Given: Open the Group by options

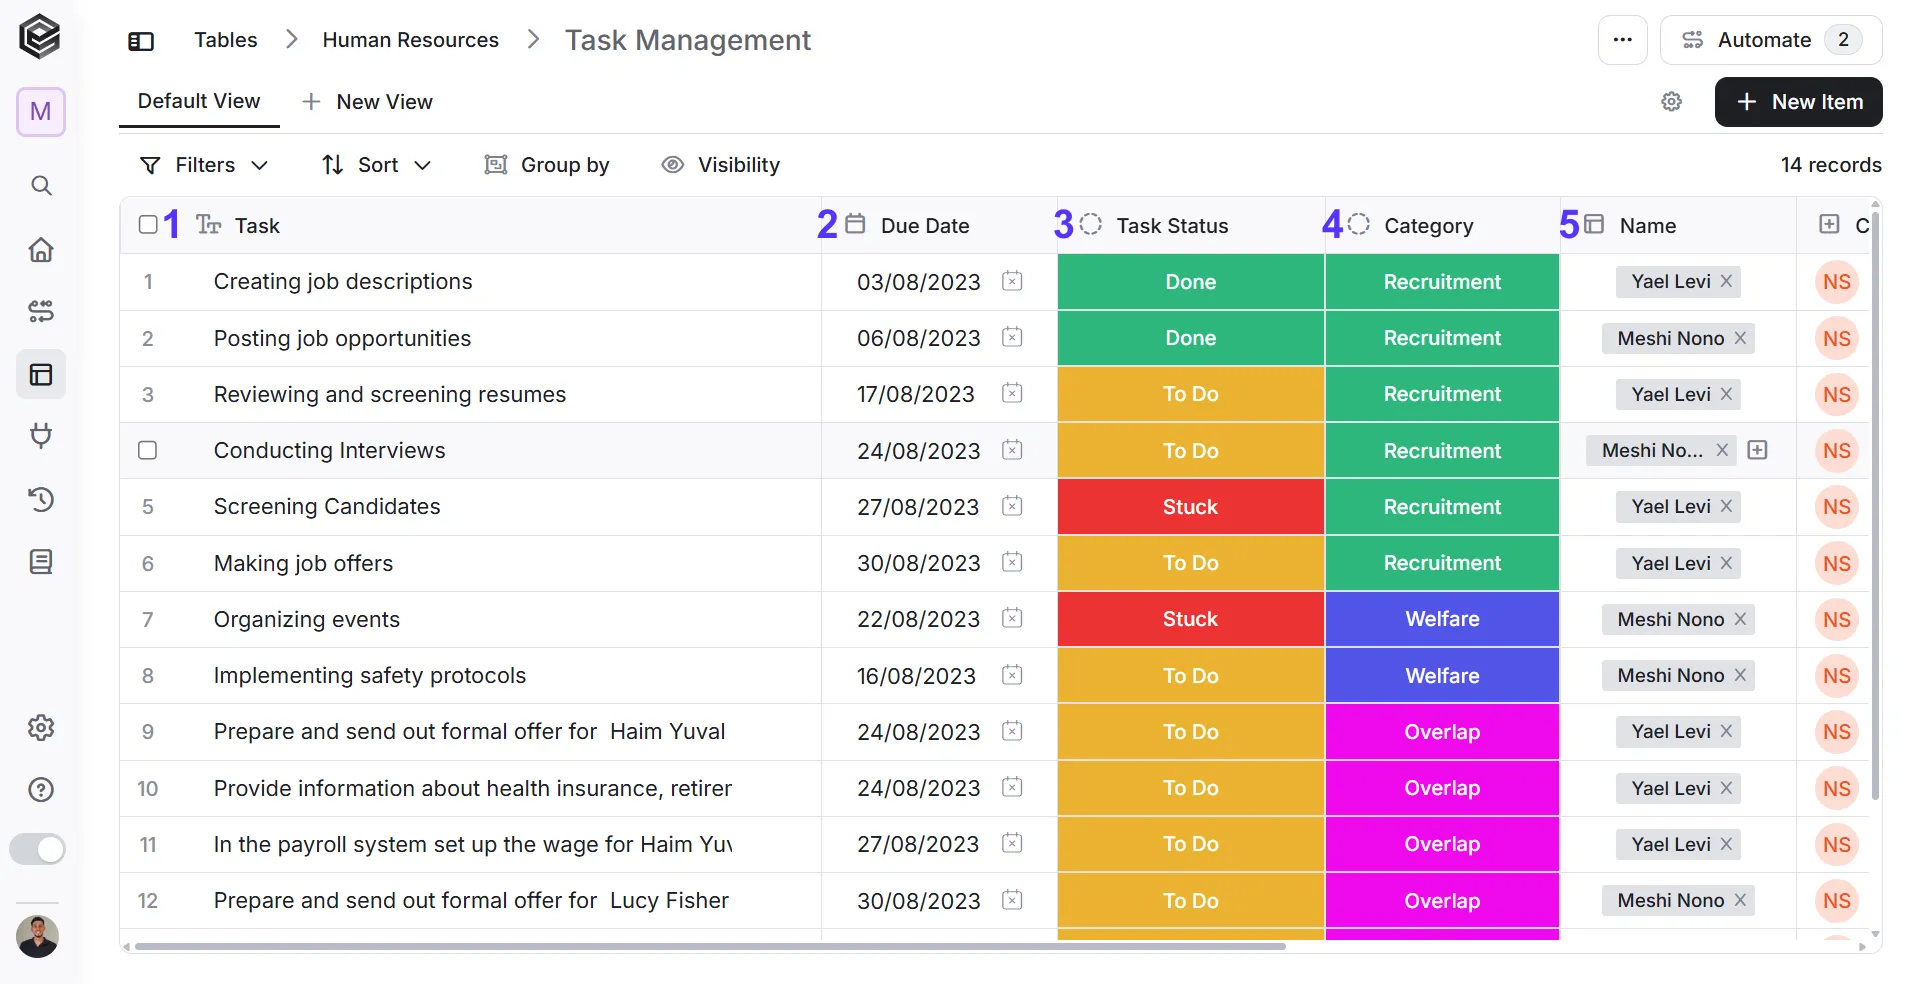Looking at the screenshot, I should [547, 165].
